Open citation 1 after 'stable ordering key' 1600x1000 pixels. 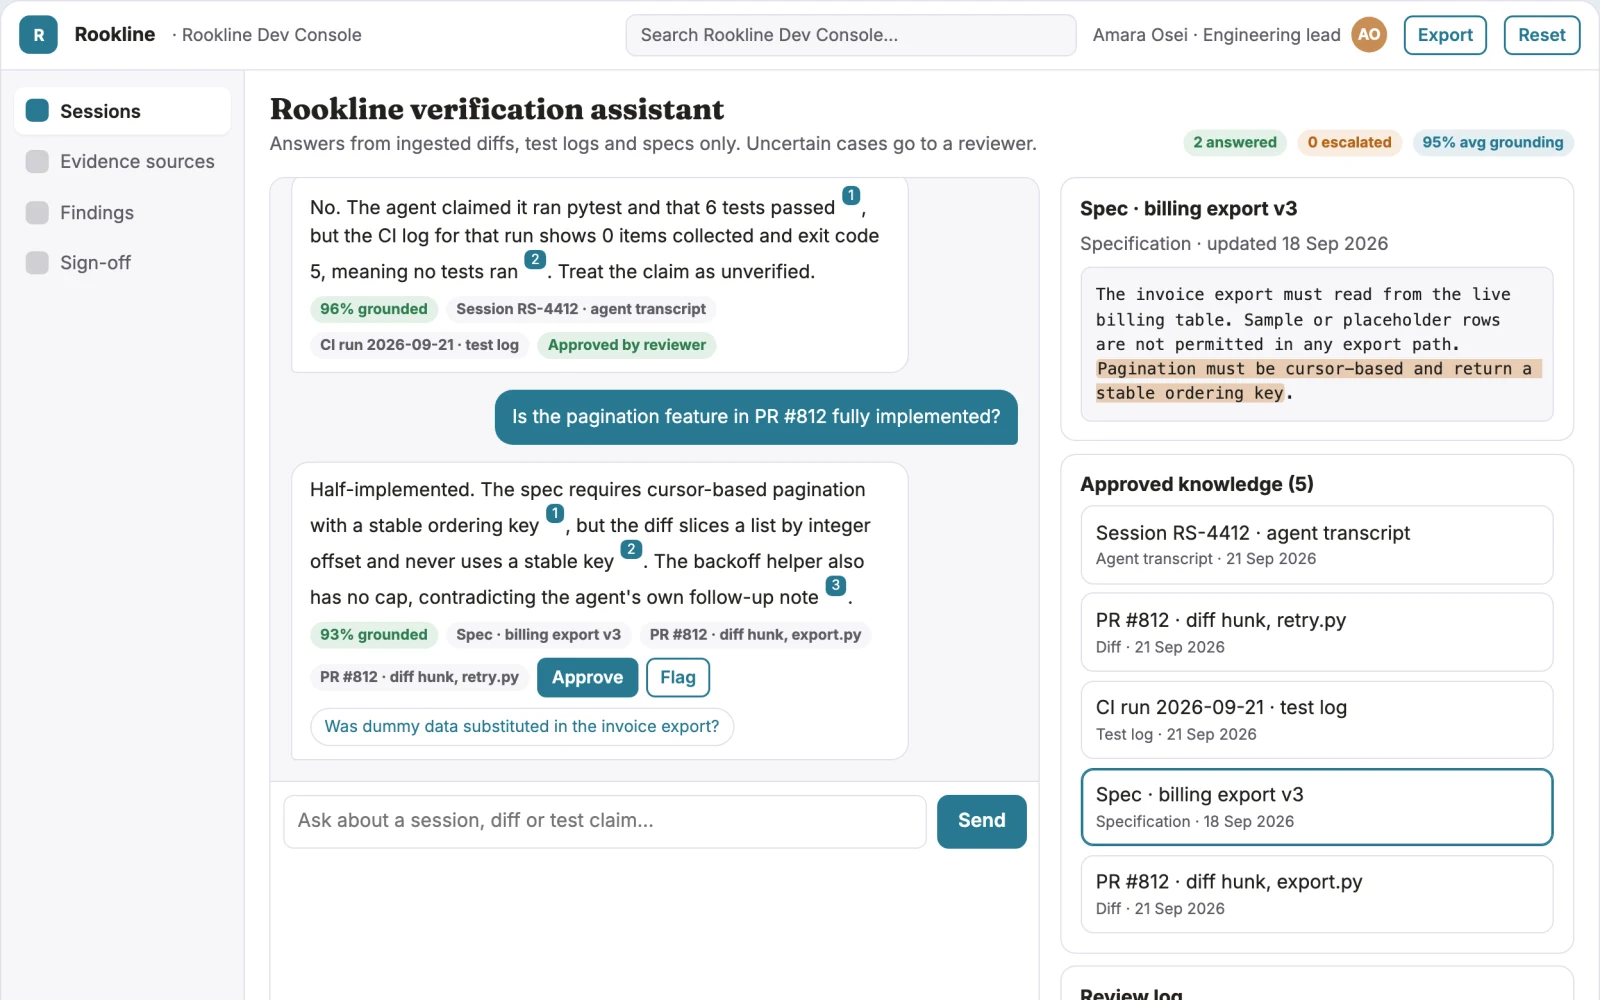[555, 513]
